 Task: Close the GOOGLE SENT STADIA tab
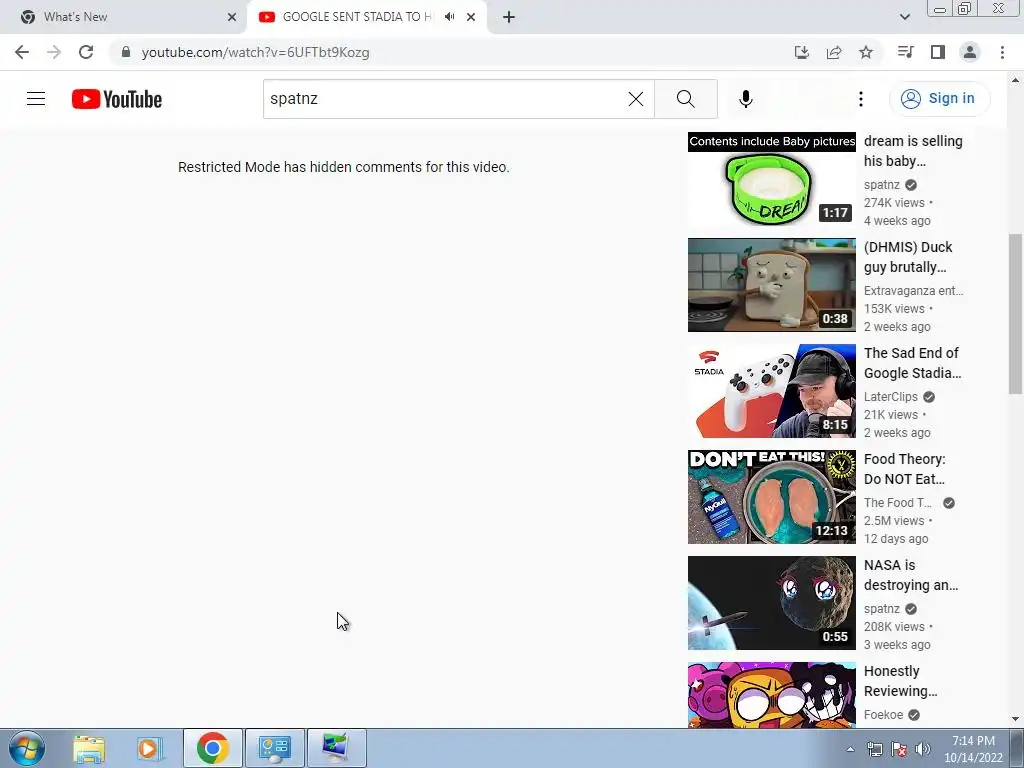point(471,17)
